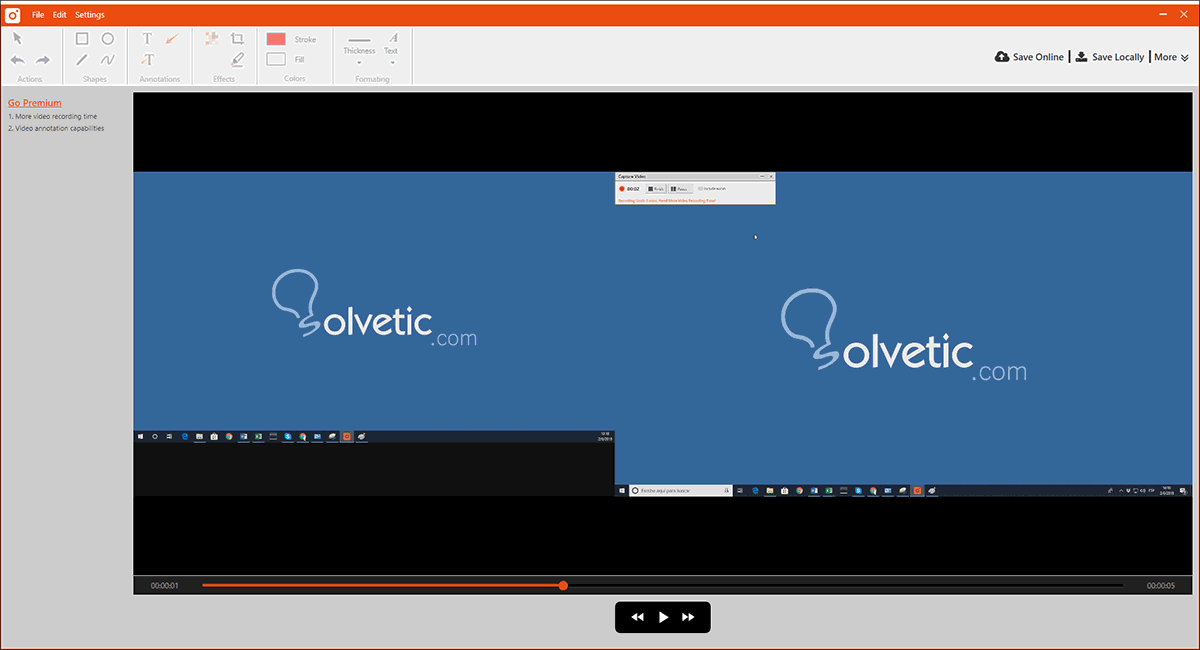Click the 00:00:05 total duration label
The width and height of the screenshot is (1200, 650).
(1161, 586)
